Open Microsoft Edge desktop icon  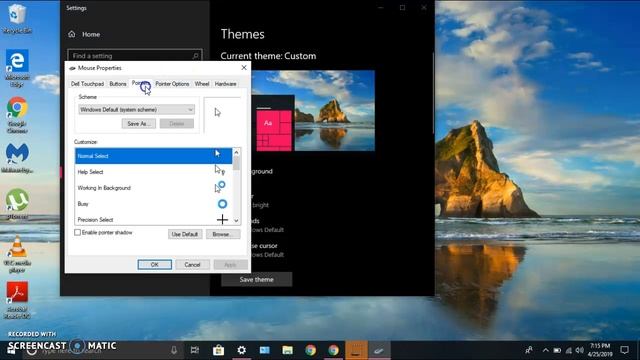(x=17, y=67)
